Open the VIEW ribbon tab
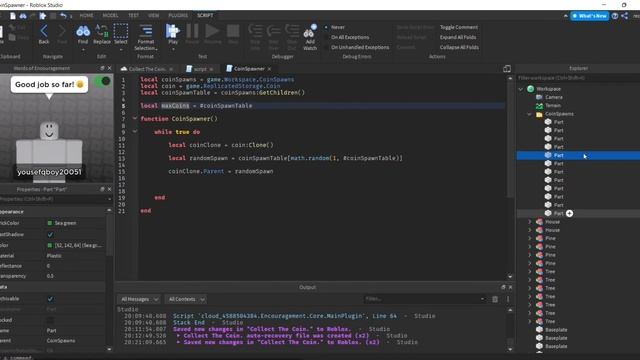640x360 pixels. pyautogui.click(x=153, y=16)
